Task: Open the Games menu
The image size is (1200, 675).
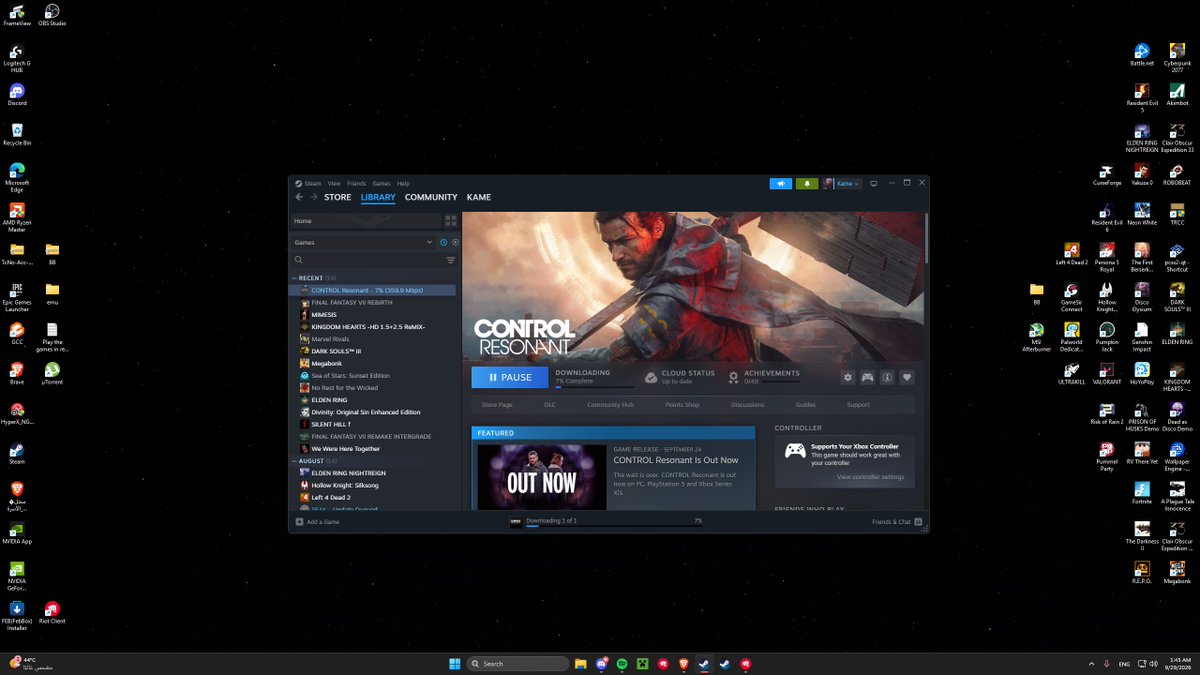Action: [x=382, y=184]
